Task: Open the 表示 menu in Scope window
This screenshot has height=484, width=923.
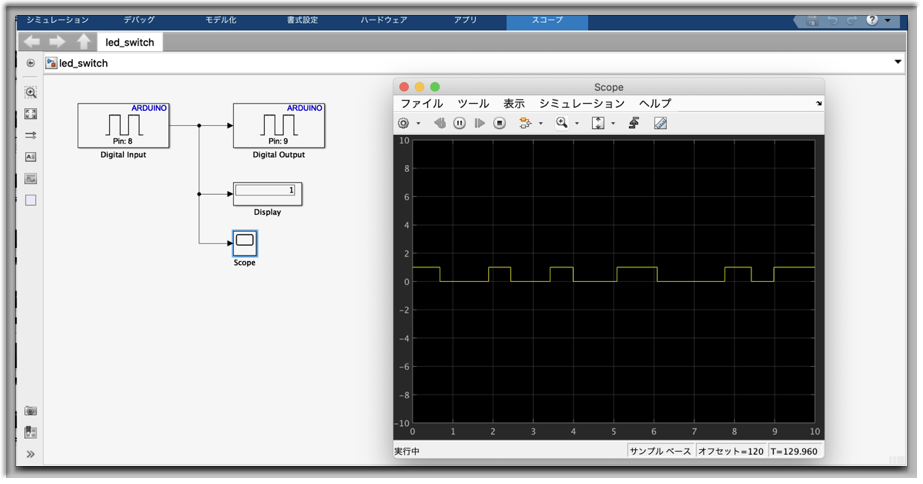Action: [514, 104]
